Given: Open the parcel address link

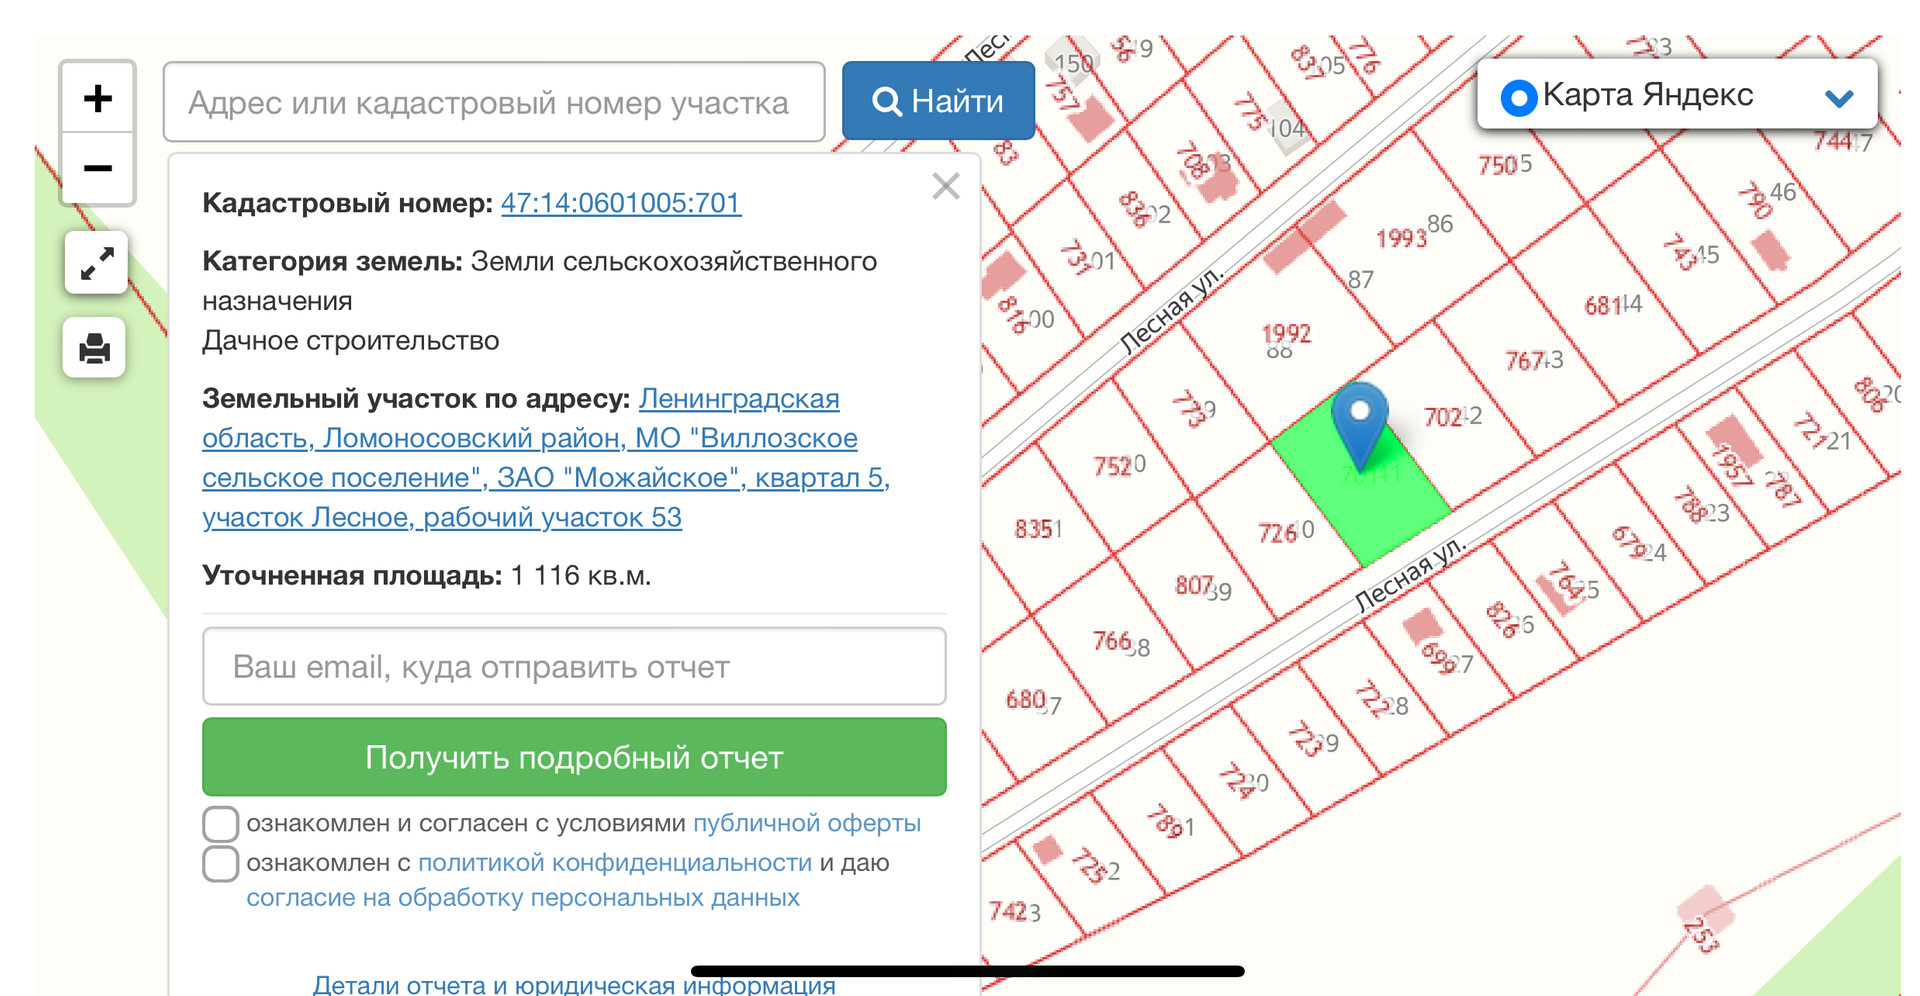Looking at the screenshot, I should tap(546, 458).
